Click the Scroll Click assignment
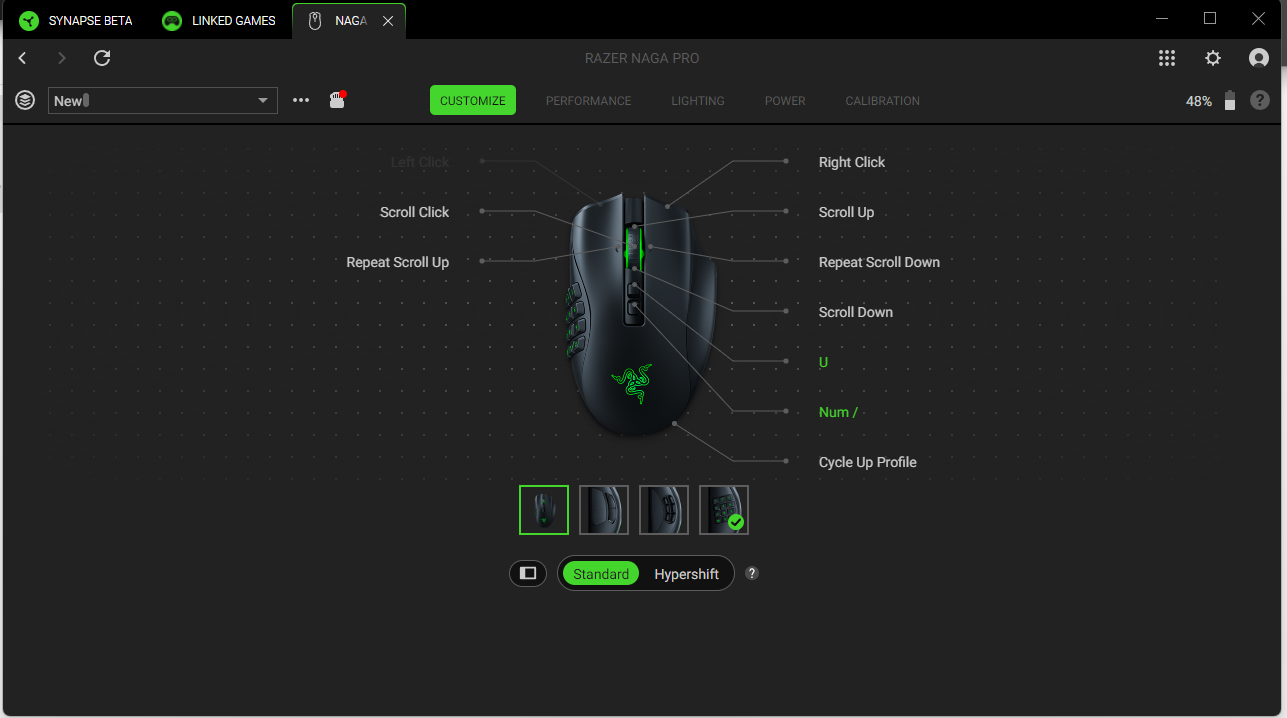Viewport: 1287px width, 718px height. 415,212
